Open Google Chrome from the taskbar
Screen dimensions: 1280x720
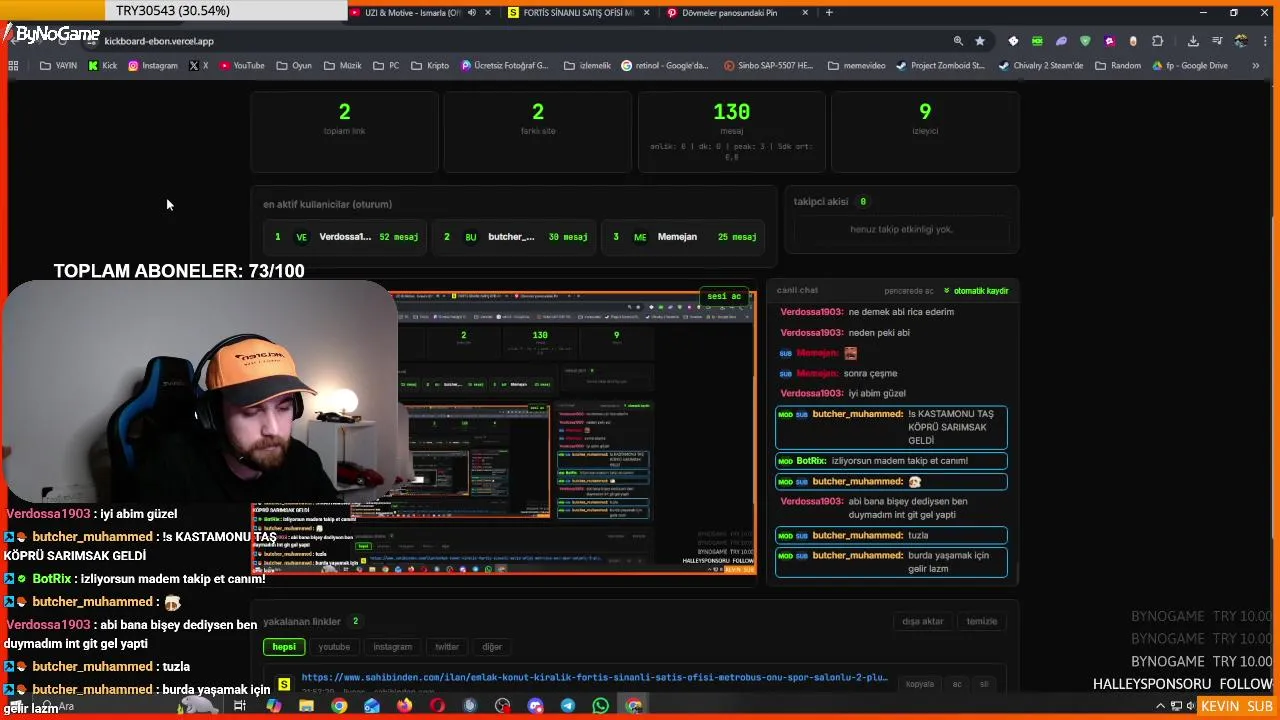(x=339, y=706)
